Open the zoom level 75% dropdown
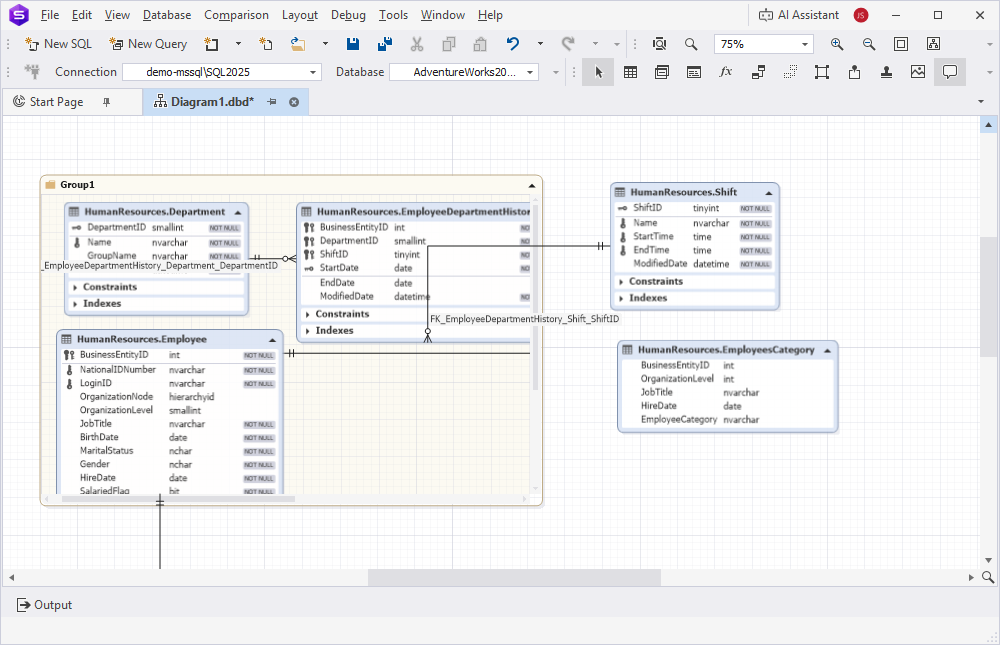Viewport: 1000px width, 645px height. 805,44
